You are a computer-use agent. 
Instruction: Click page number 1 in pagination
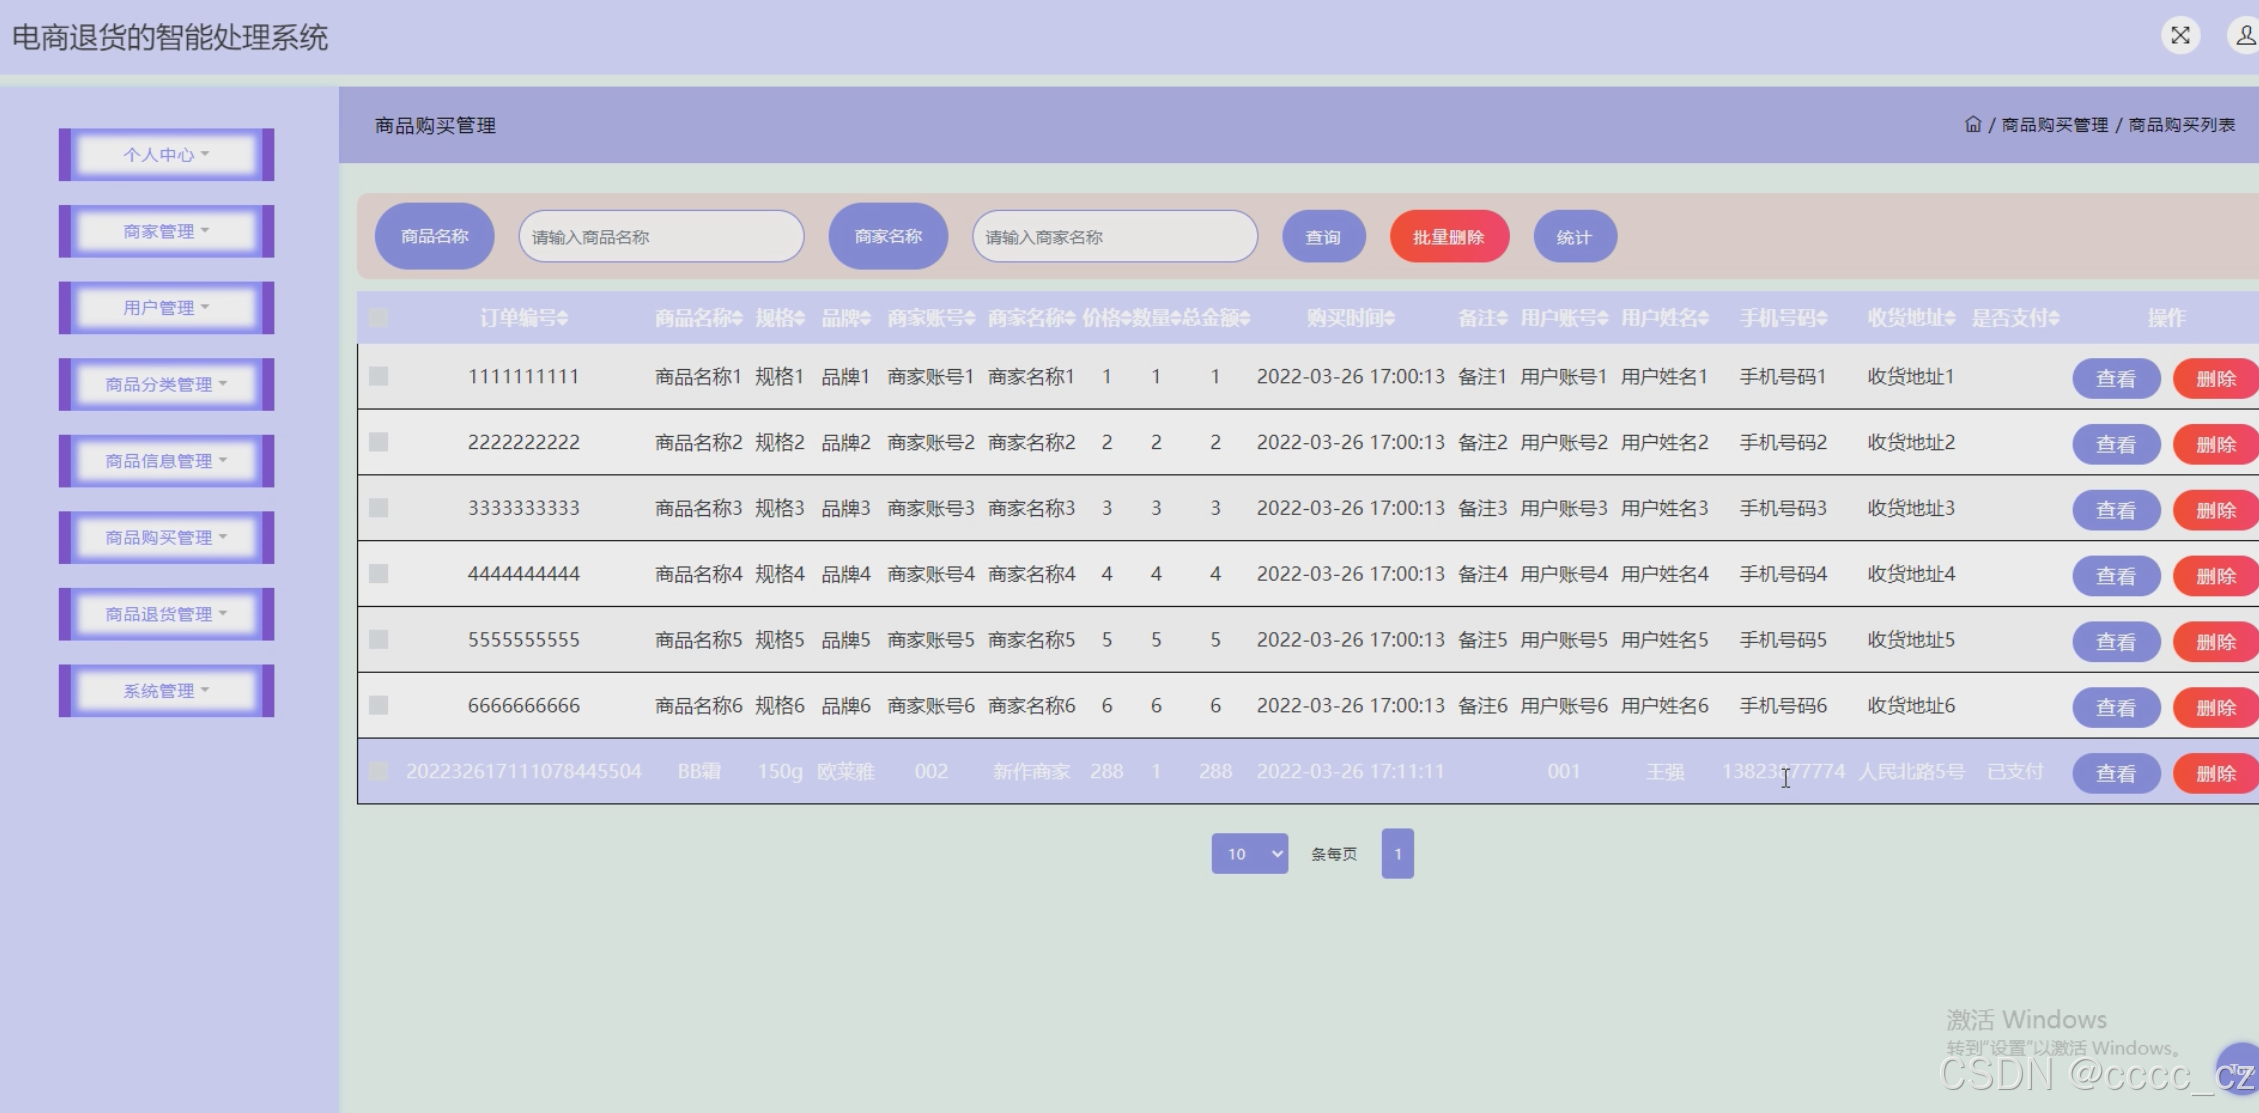(1397, 854)
